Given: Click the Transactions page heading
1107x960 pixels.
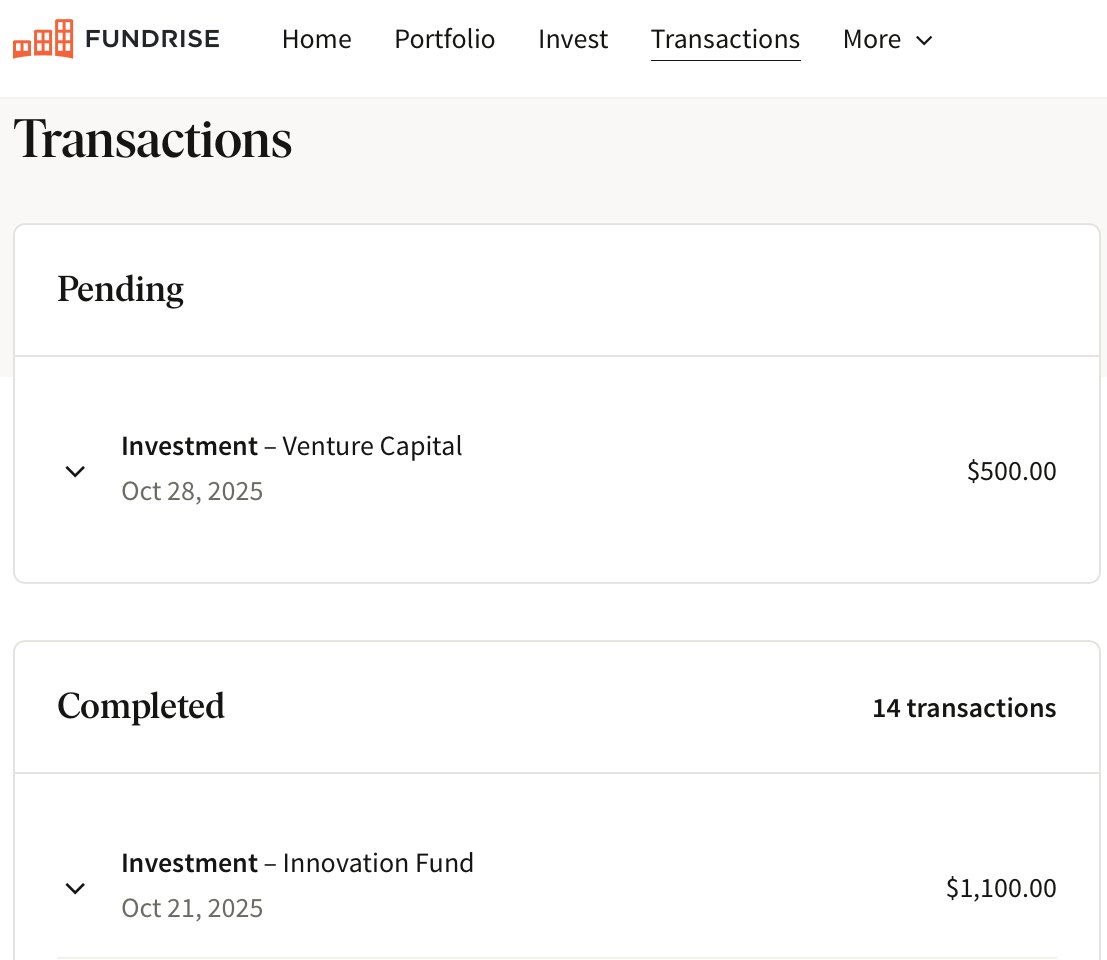Looking at the screenshot, I should click(x=152, y=140).
